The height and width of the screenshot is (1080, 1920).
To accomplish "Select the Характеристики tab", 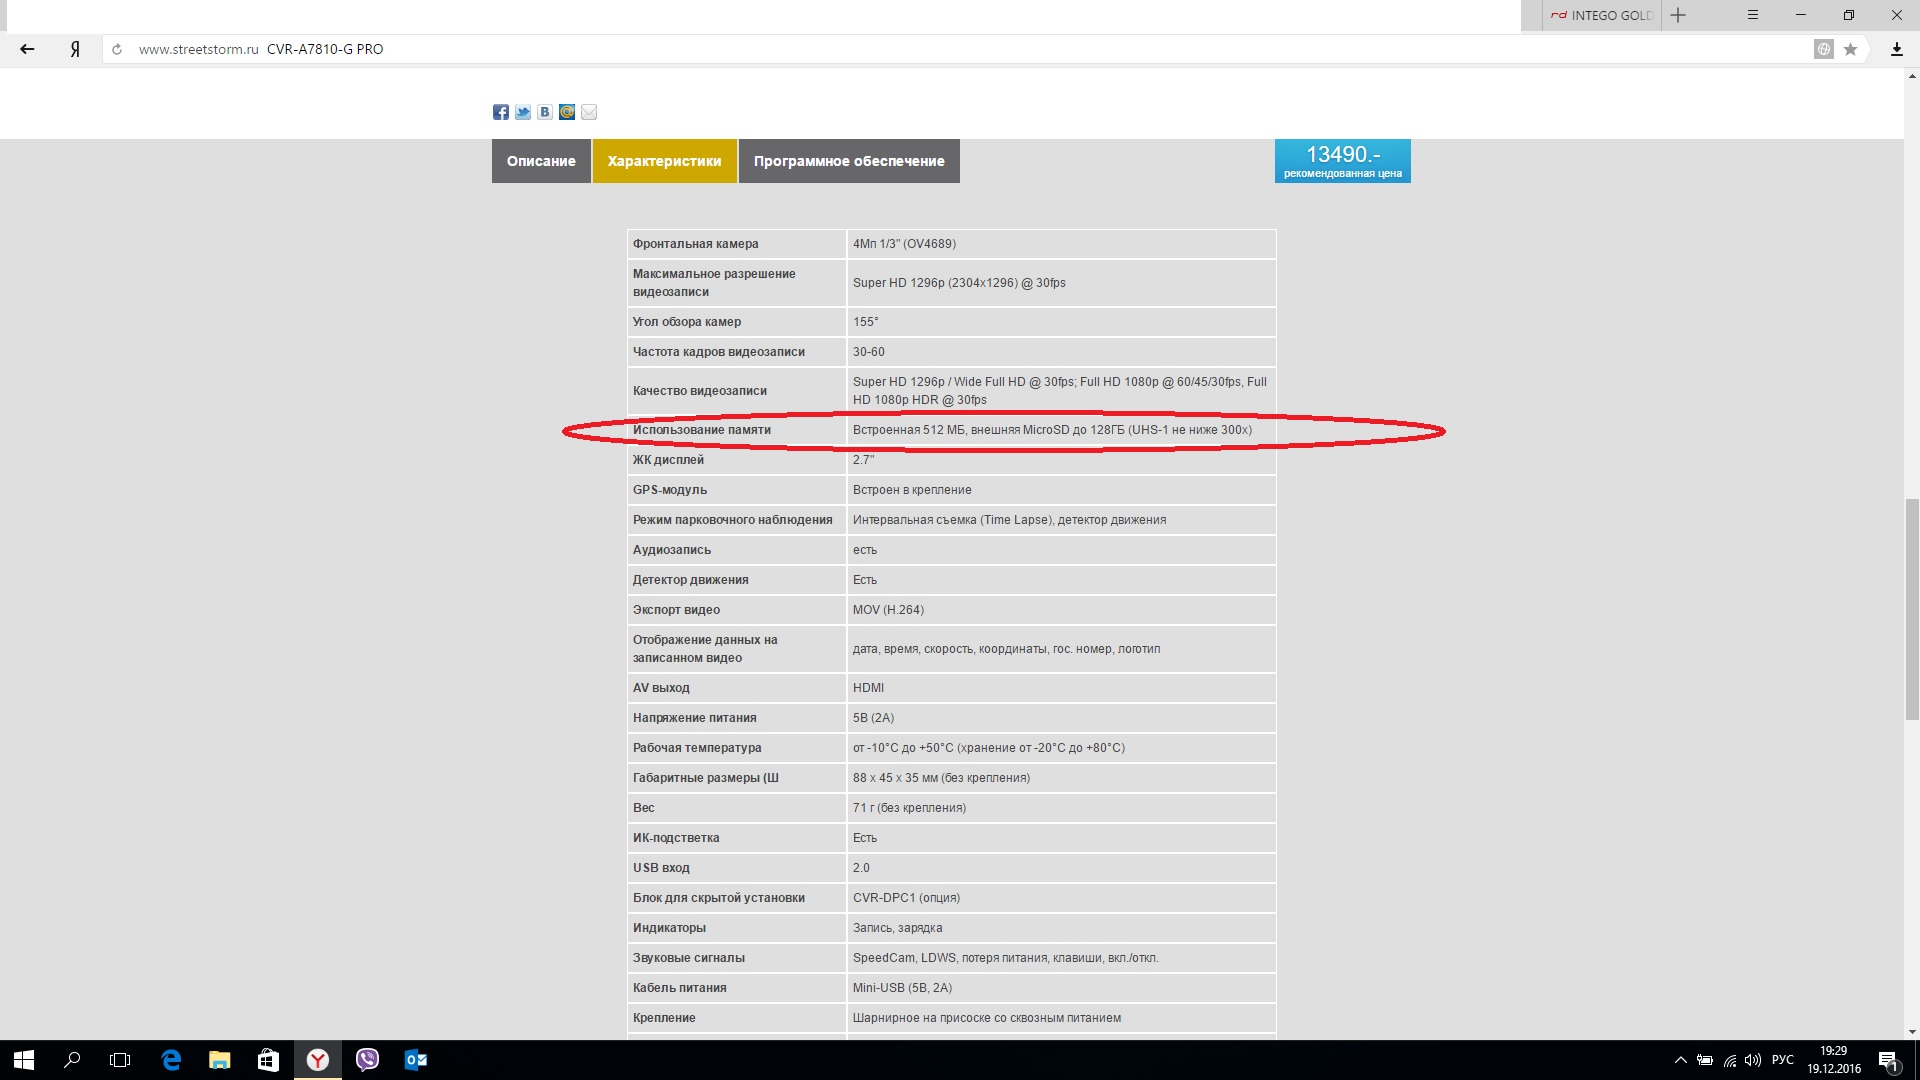I will 664,161.
